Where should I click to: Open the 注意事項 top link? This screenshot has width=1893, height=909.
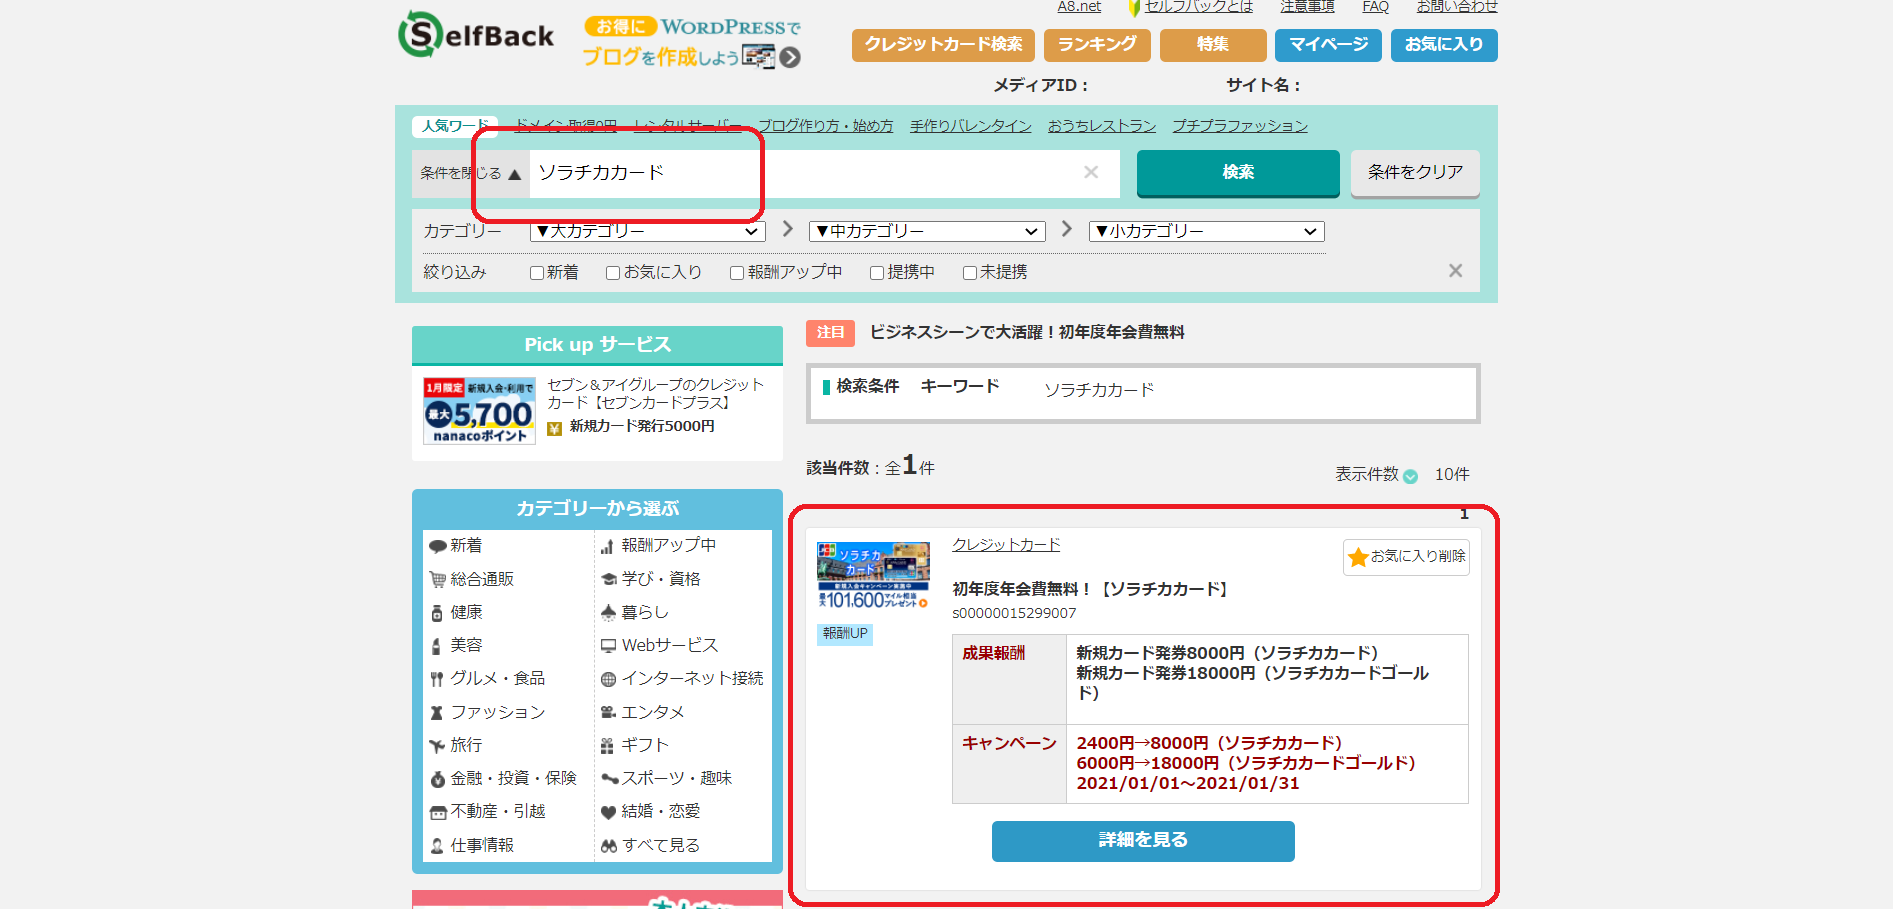(x=1307, y=7)
